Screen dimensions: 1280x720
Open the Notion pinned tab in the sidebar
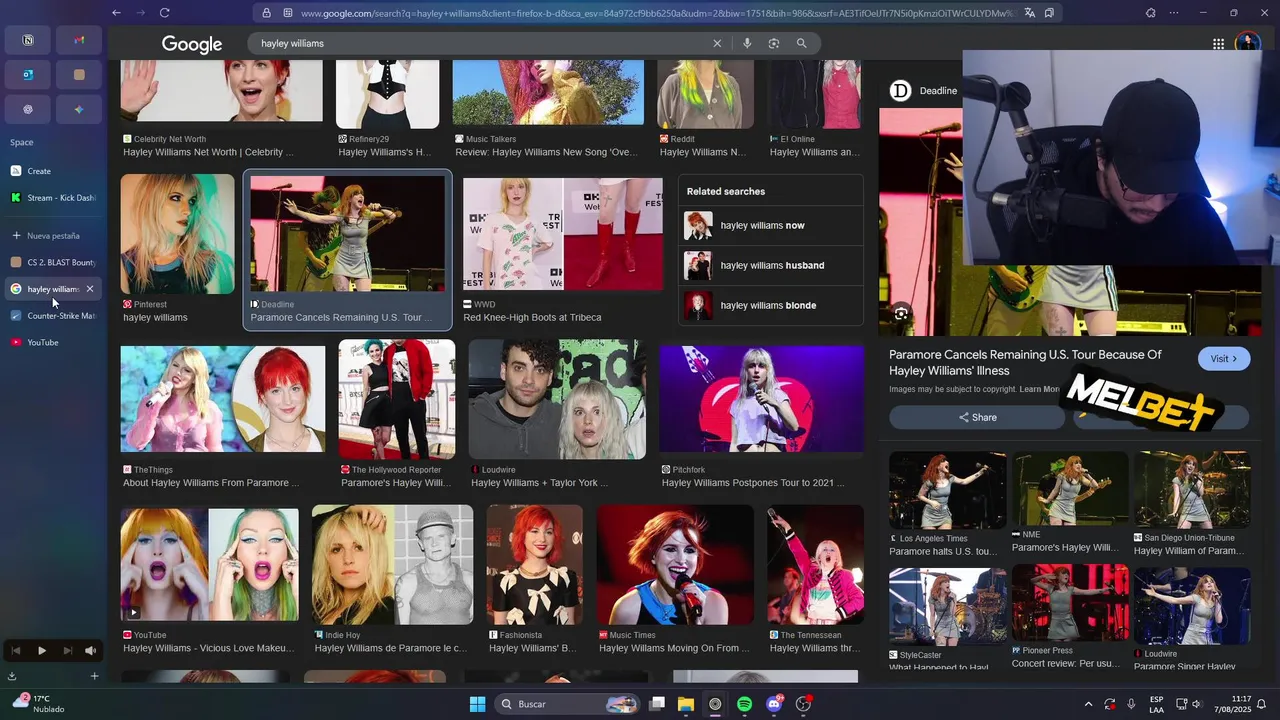pos(28,40)
